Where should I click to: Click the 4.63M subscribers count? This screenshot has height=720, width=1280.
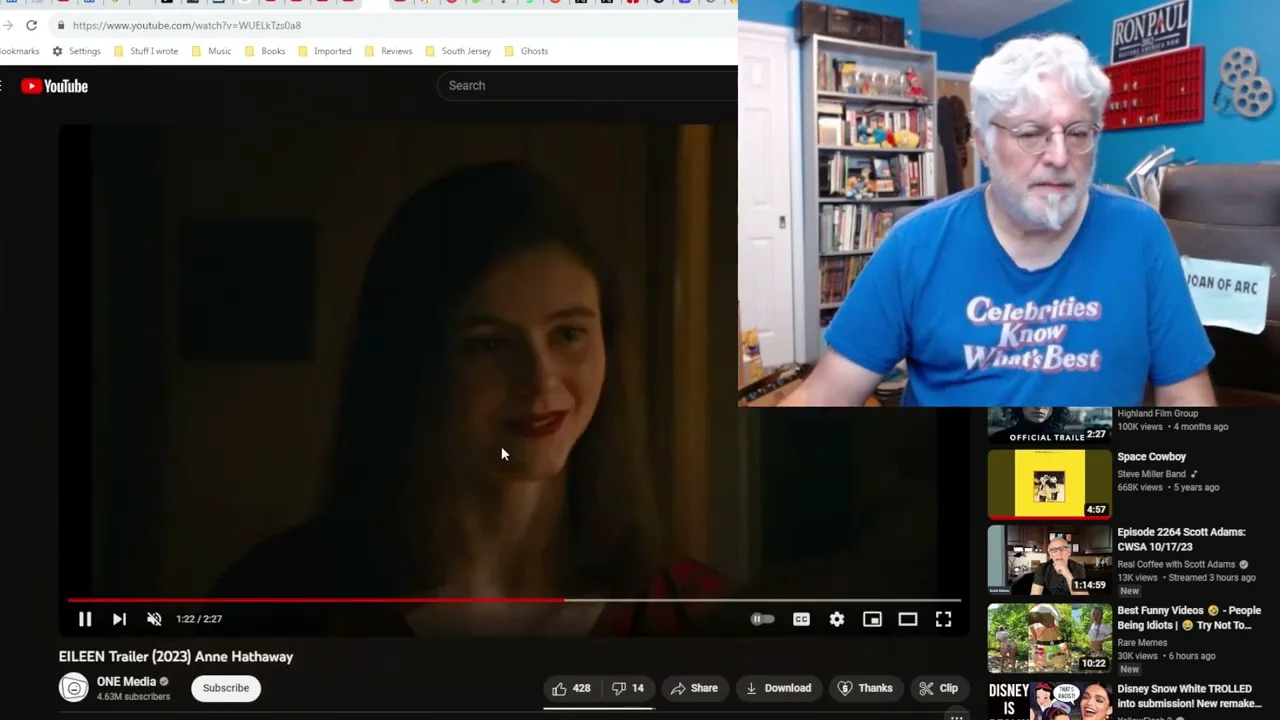(133, 697)
